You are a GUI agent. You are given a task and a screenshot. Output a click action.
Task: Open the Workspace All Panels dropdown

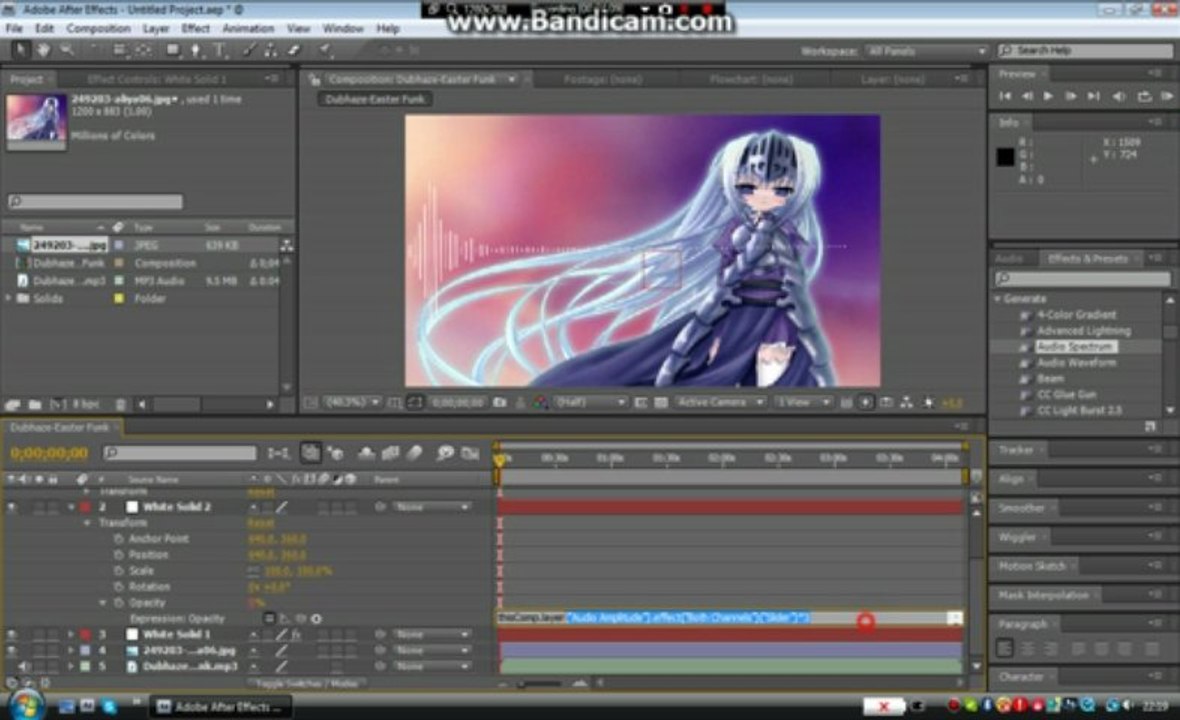pyautogui.click(x=926, y=51)
